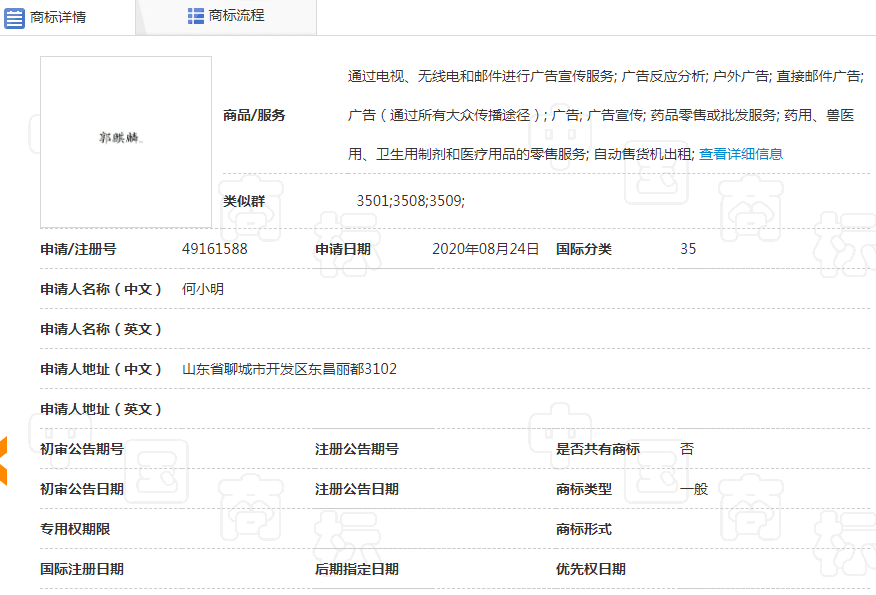Image resolution: width=876 pixels, height=595 pixels.
Task: Select the application number 49161588
Action: coord(215,249)
